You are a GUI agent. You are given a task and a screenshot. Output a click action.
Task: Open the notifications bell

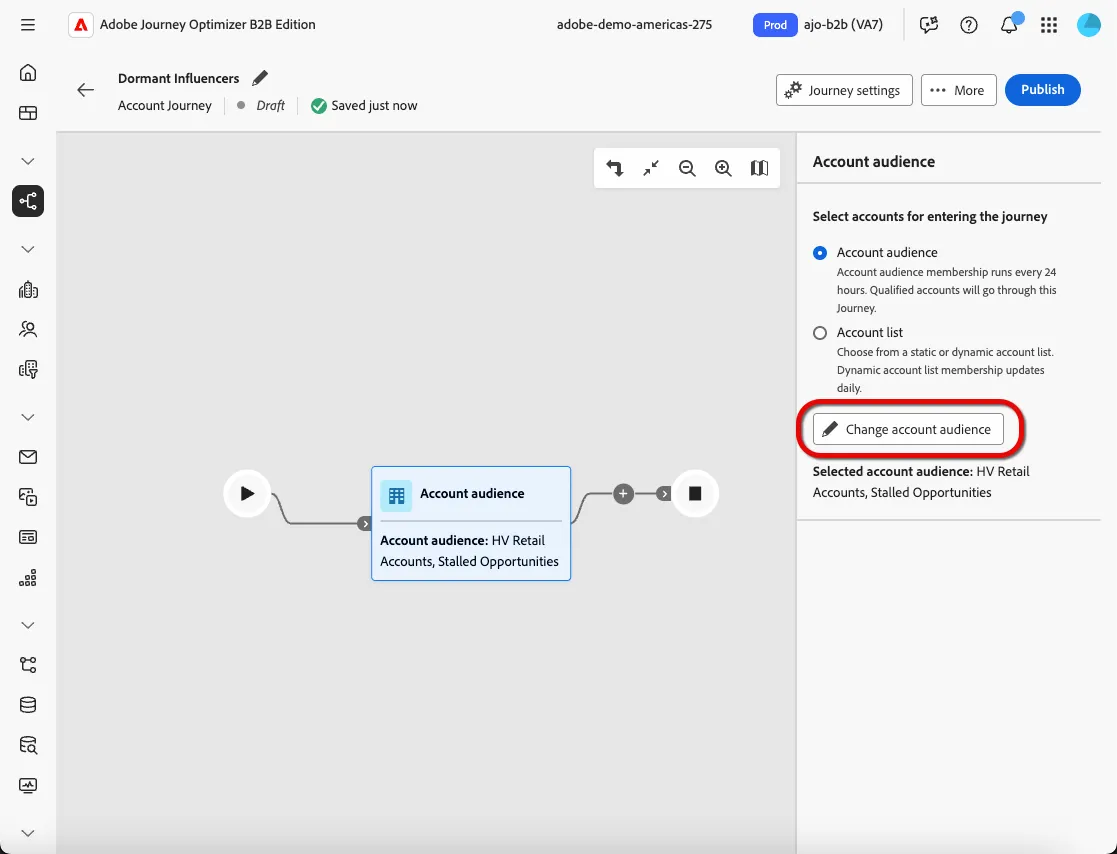point(1009,25)
